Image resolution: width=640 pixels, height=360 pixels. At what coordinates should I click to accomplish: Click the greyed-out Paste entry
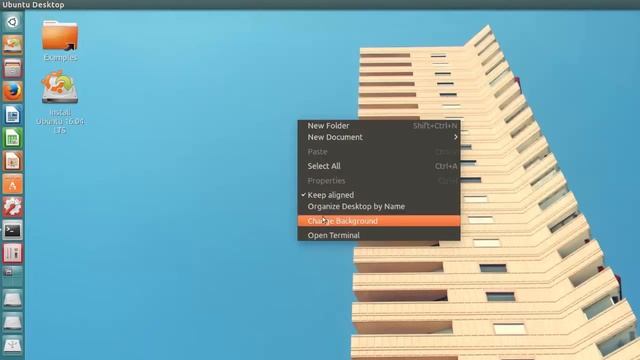tap(379, 152)
